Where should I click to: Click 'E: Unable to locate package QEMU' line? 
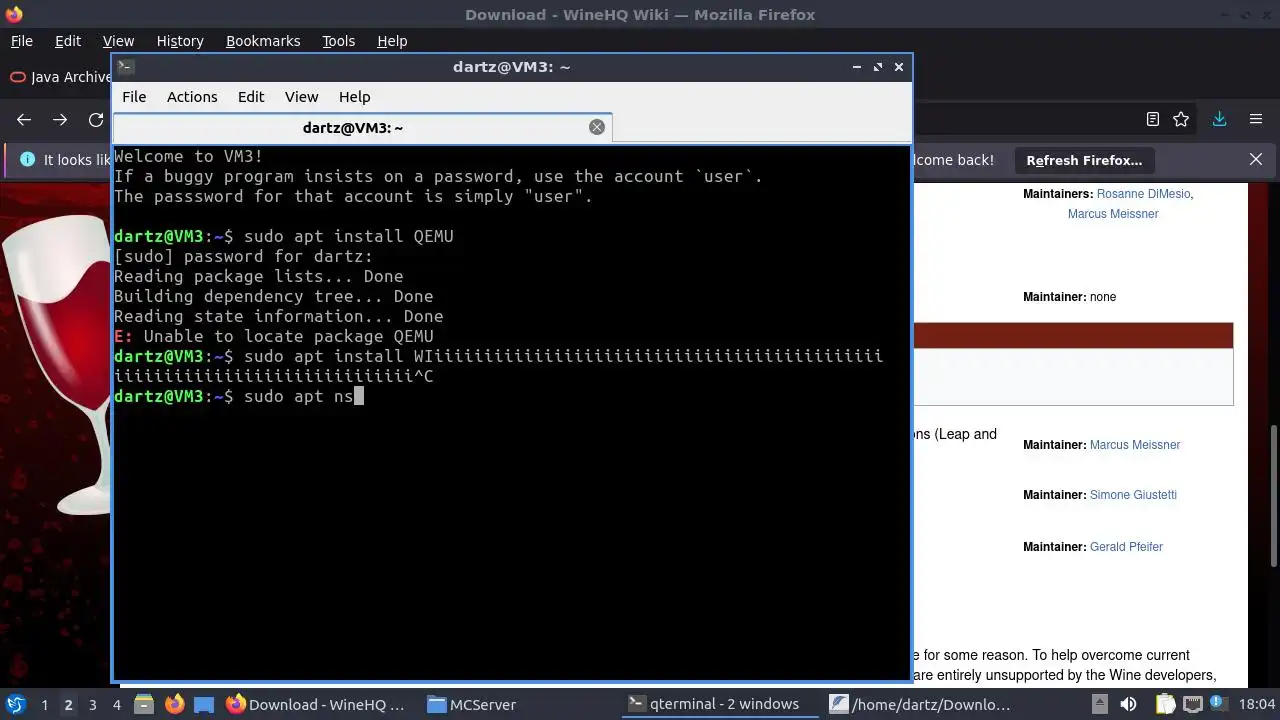(274, 337)
